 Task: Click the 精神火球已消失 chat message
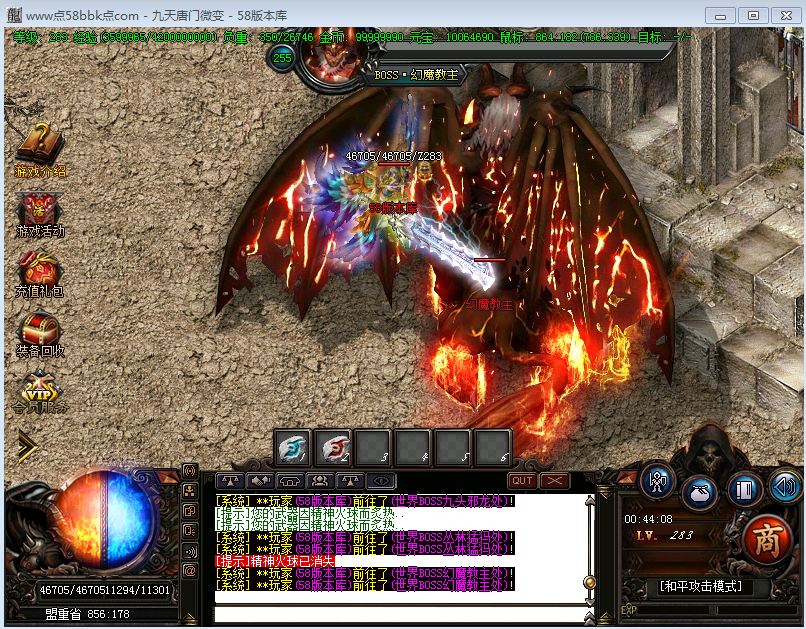pyautogui.click(x=274, y=561)
